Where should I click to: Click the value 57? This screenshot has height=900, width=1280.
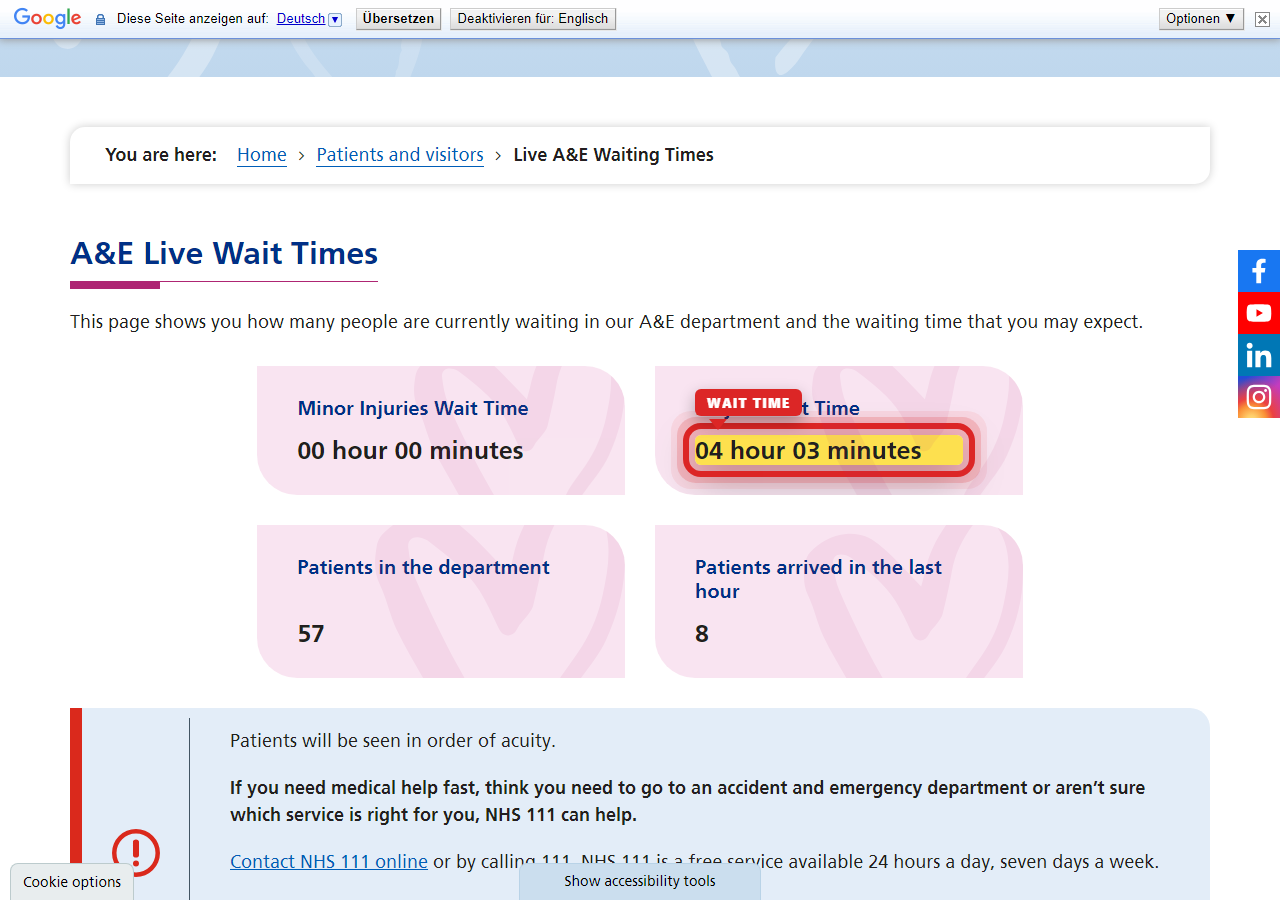(x=311, y=633)
